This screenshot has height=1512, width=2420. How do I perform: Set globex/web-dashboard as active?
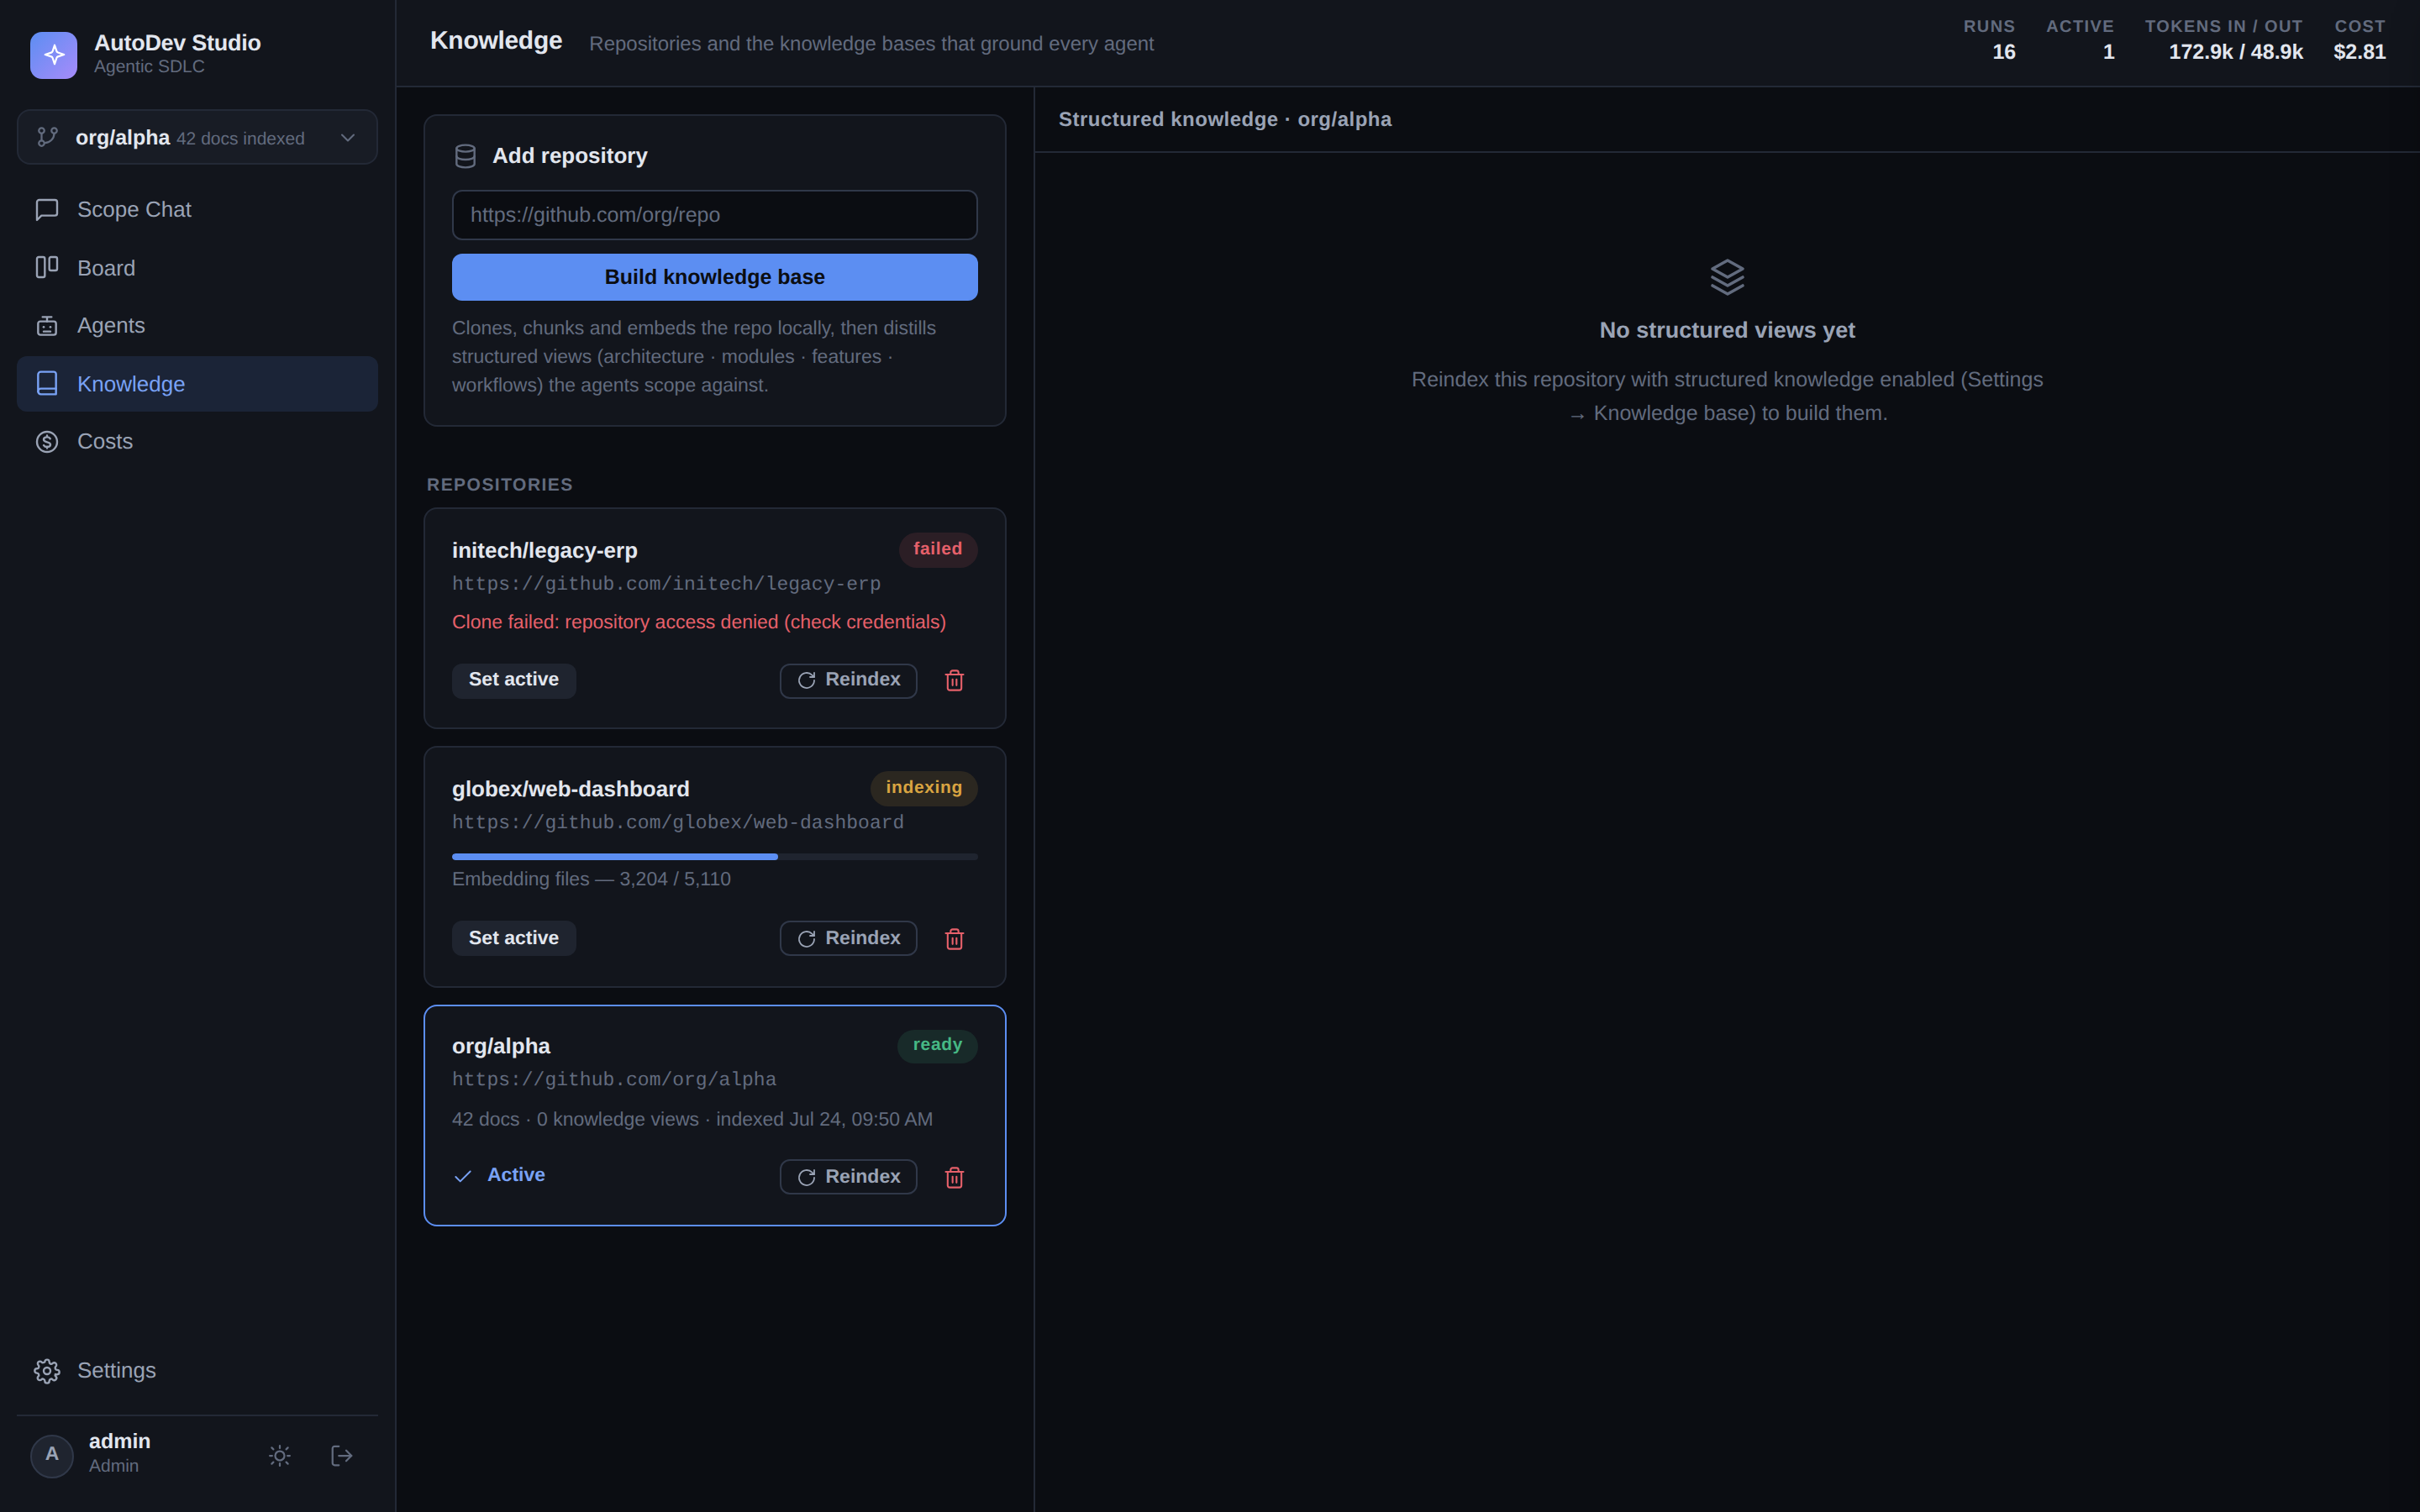click(x=513, y=938)
